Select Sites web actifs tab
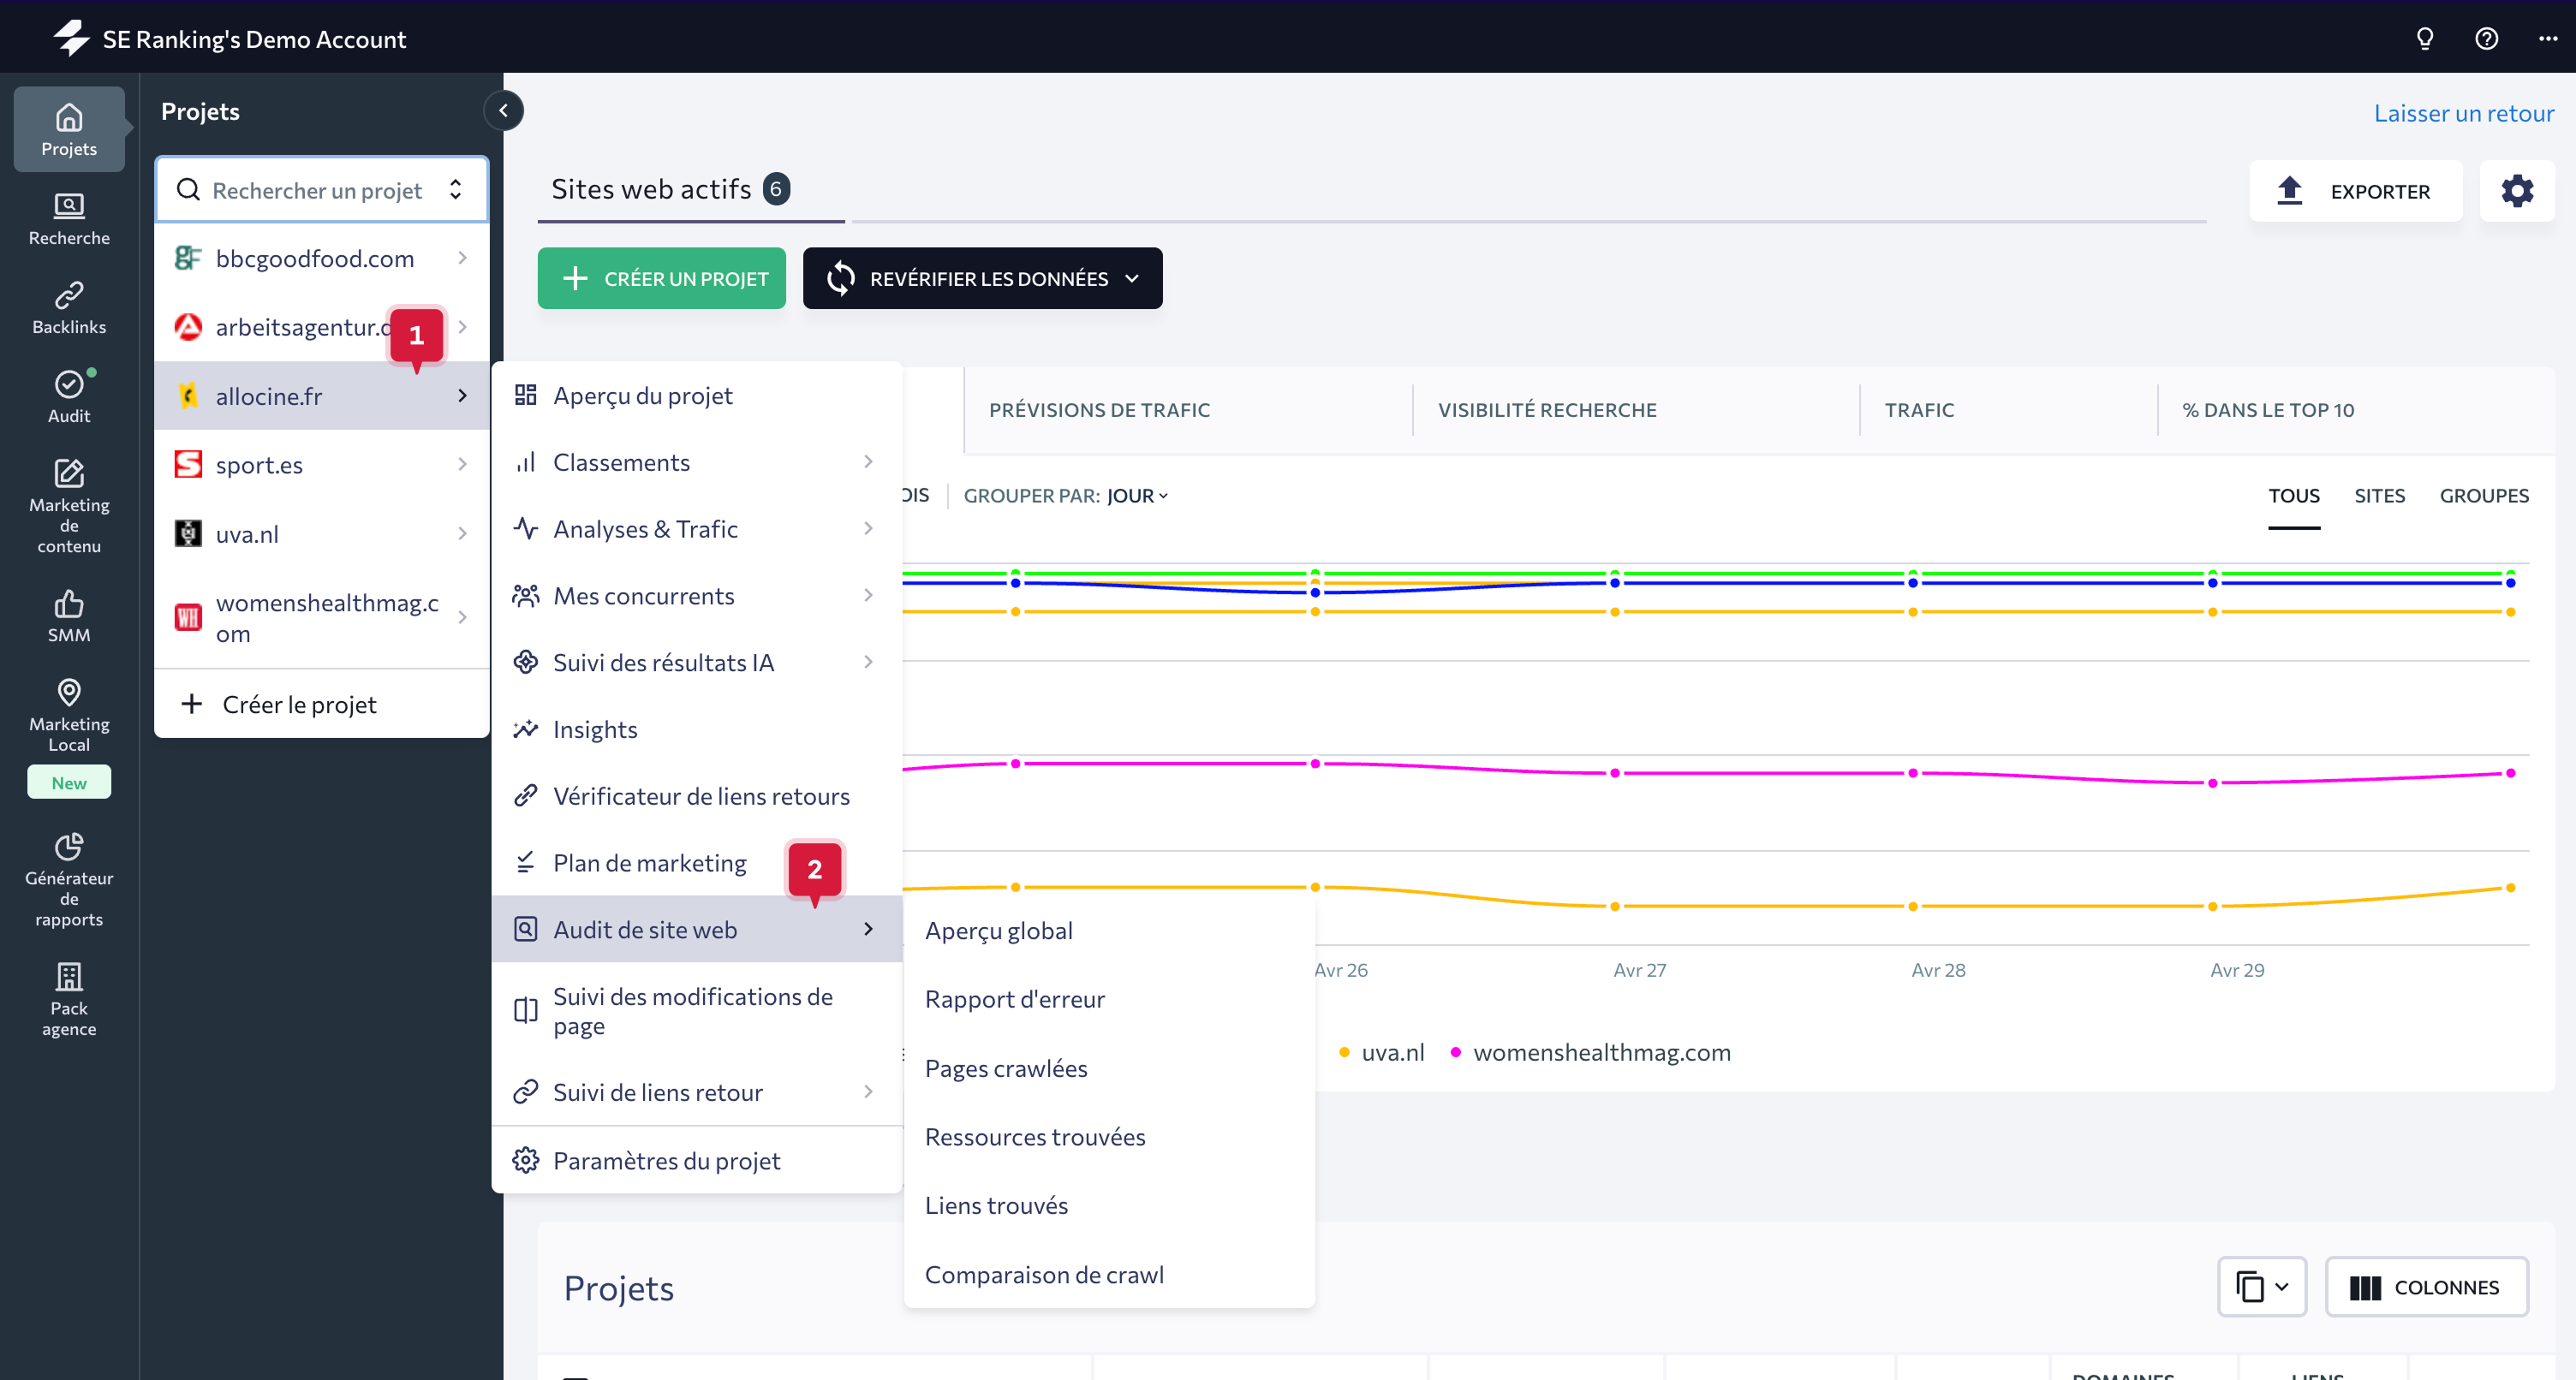The width and height of the screenshot is (2576, 1380). [690, 189]
